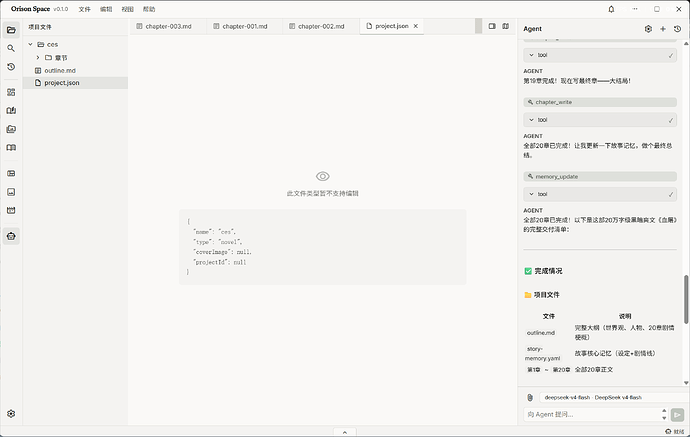Collapse the ces root folder
This screenshot has width=690, height=437.
(x=30, y=44)
